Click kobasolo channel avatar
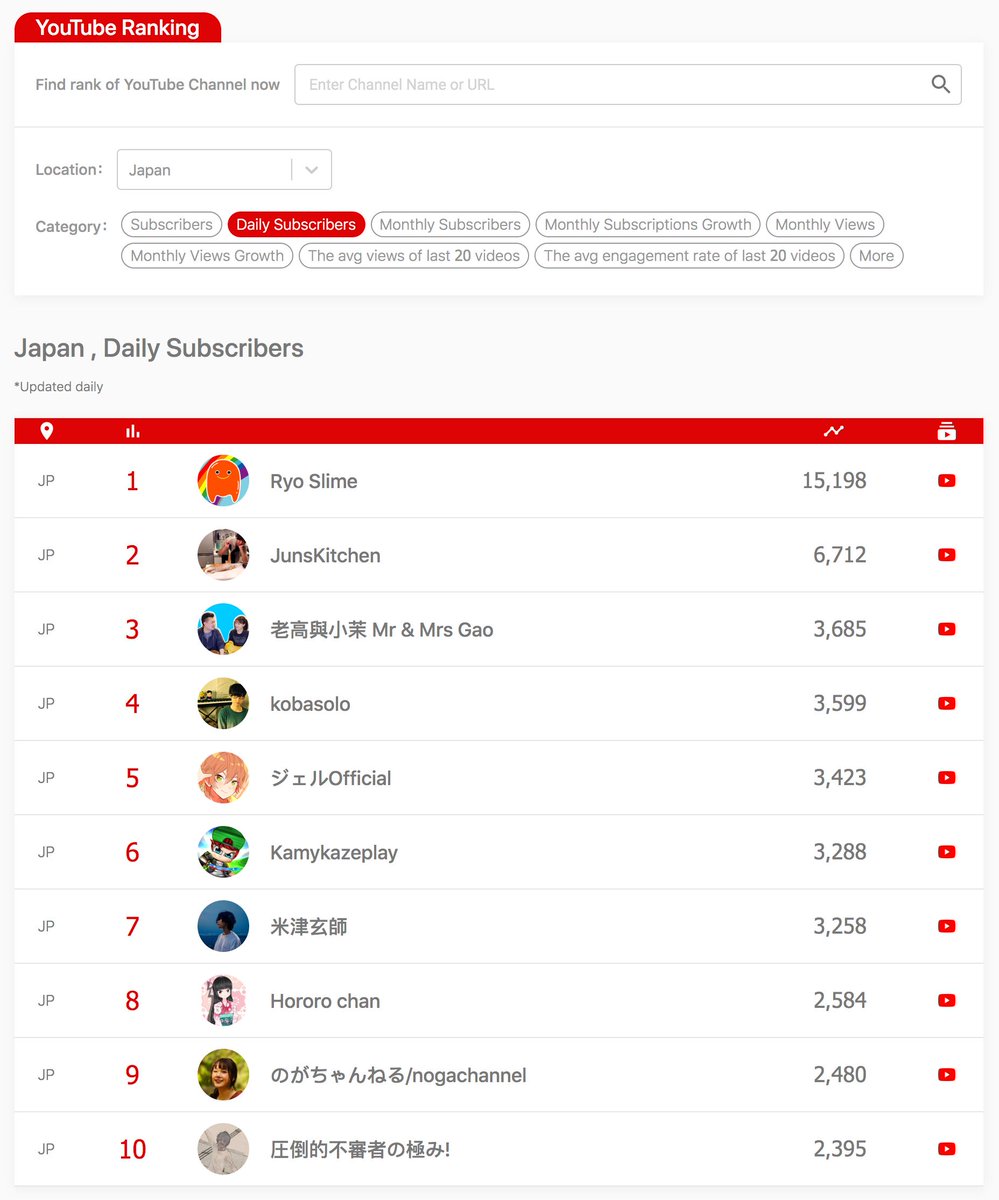The height and width of the screenshot is (1200, 999). (223, 703)
